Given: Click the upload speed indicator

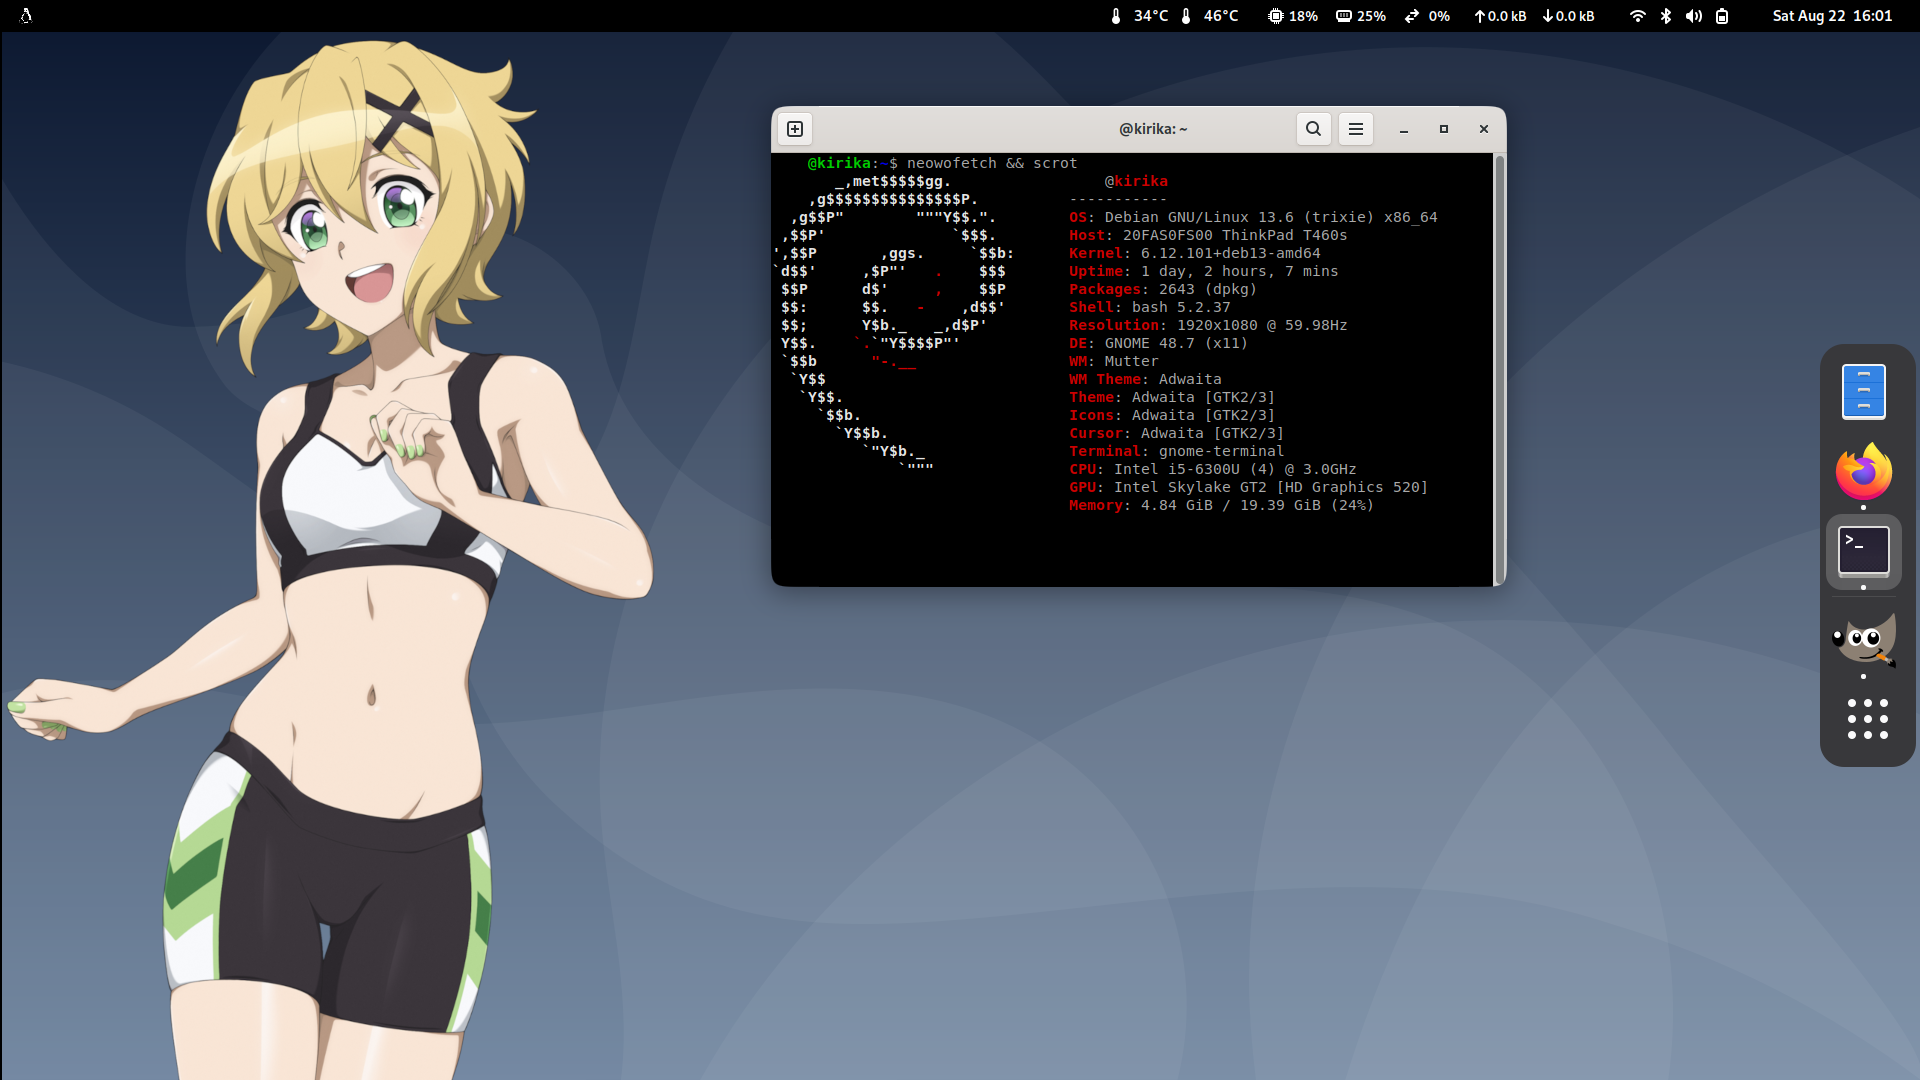Looking at the screenshot, I should pos(1500,16).
